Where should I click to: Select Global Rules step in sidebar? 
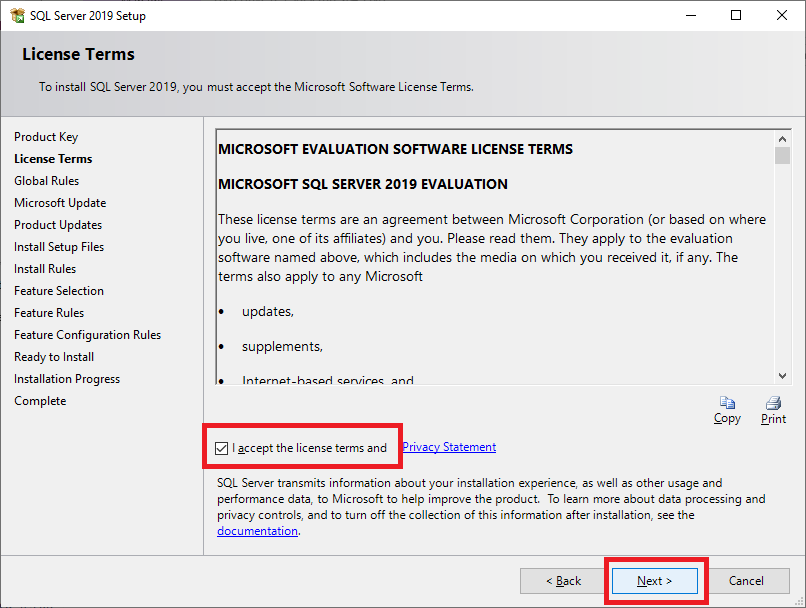click(x=47, y=181)
